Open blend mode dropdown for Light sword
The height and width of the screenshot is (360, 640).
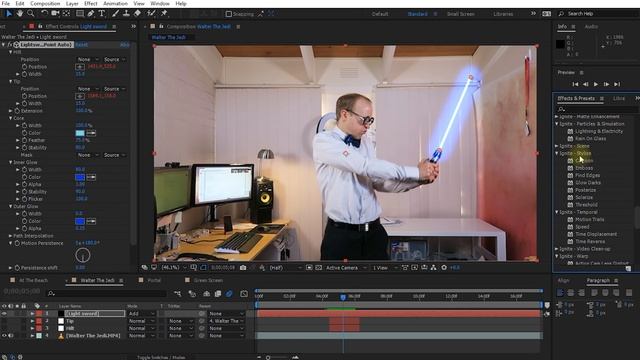141,313
